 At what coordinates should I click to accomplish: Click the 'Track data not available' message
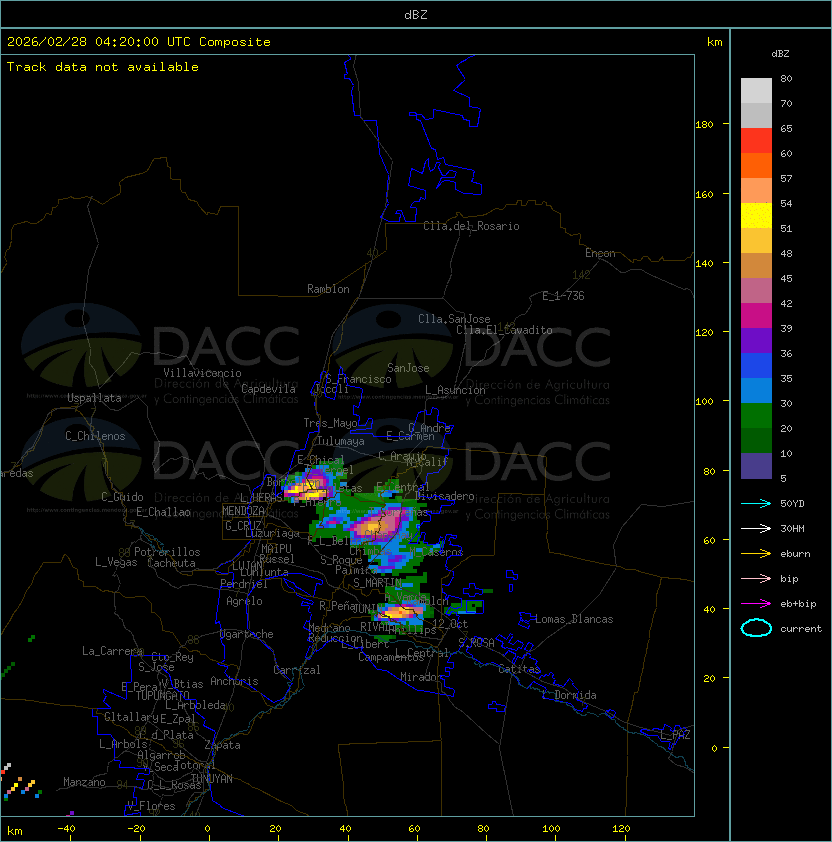[x=103, y=67]
